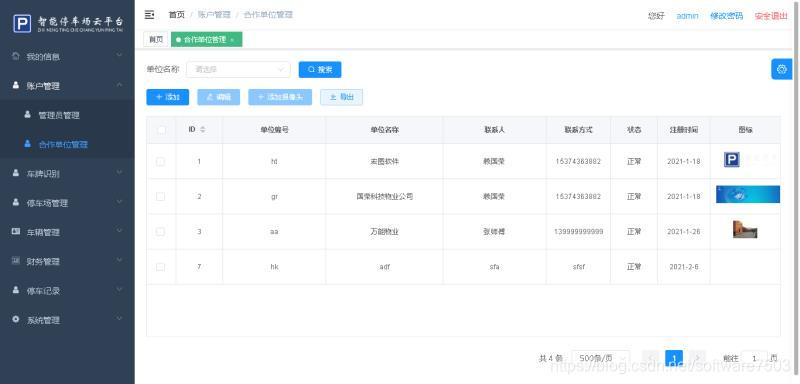This screenshot has height=384, width=800.
Task: Open blue banner thumbnail in row 2
Action: coord(747,194)
